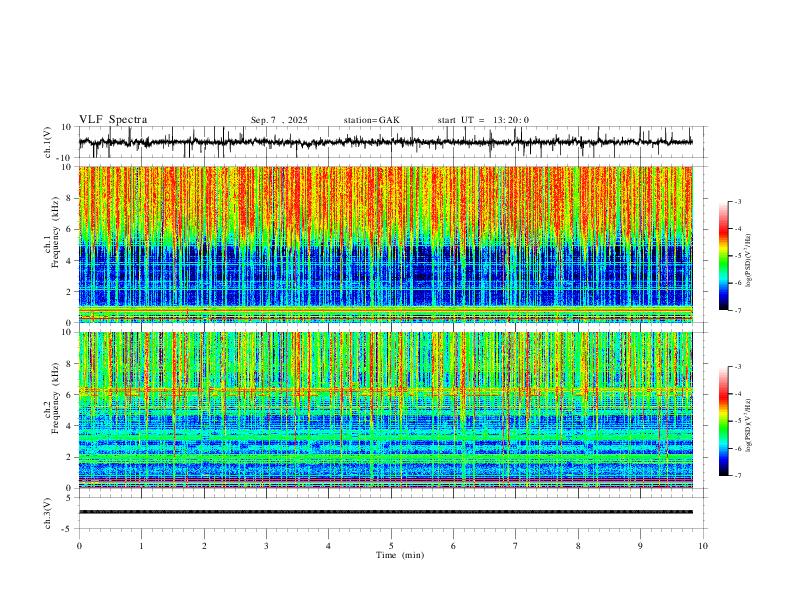The width and height of the screenshot is (792, 612).
Task: Click the "-3" tick on ch.2 colorbar
Action: [738, 367]
